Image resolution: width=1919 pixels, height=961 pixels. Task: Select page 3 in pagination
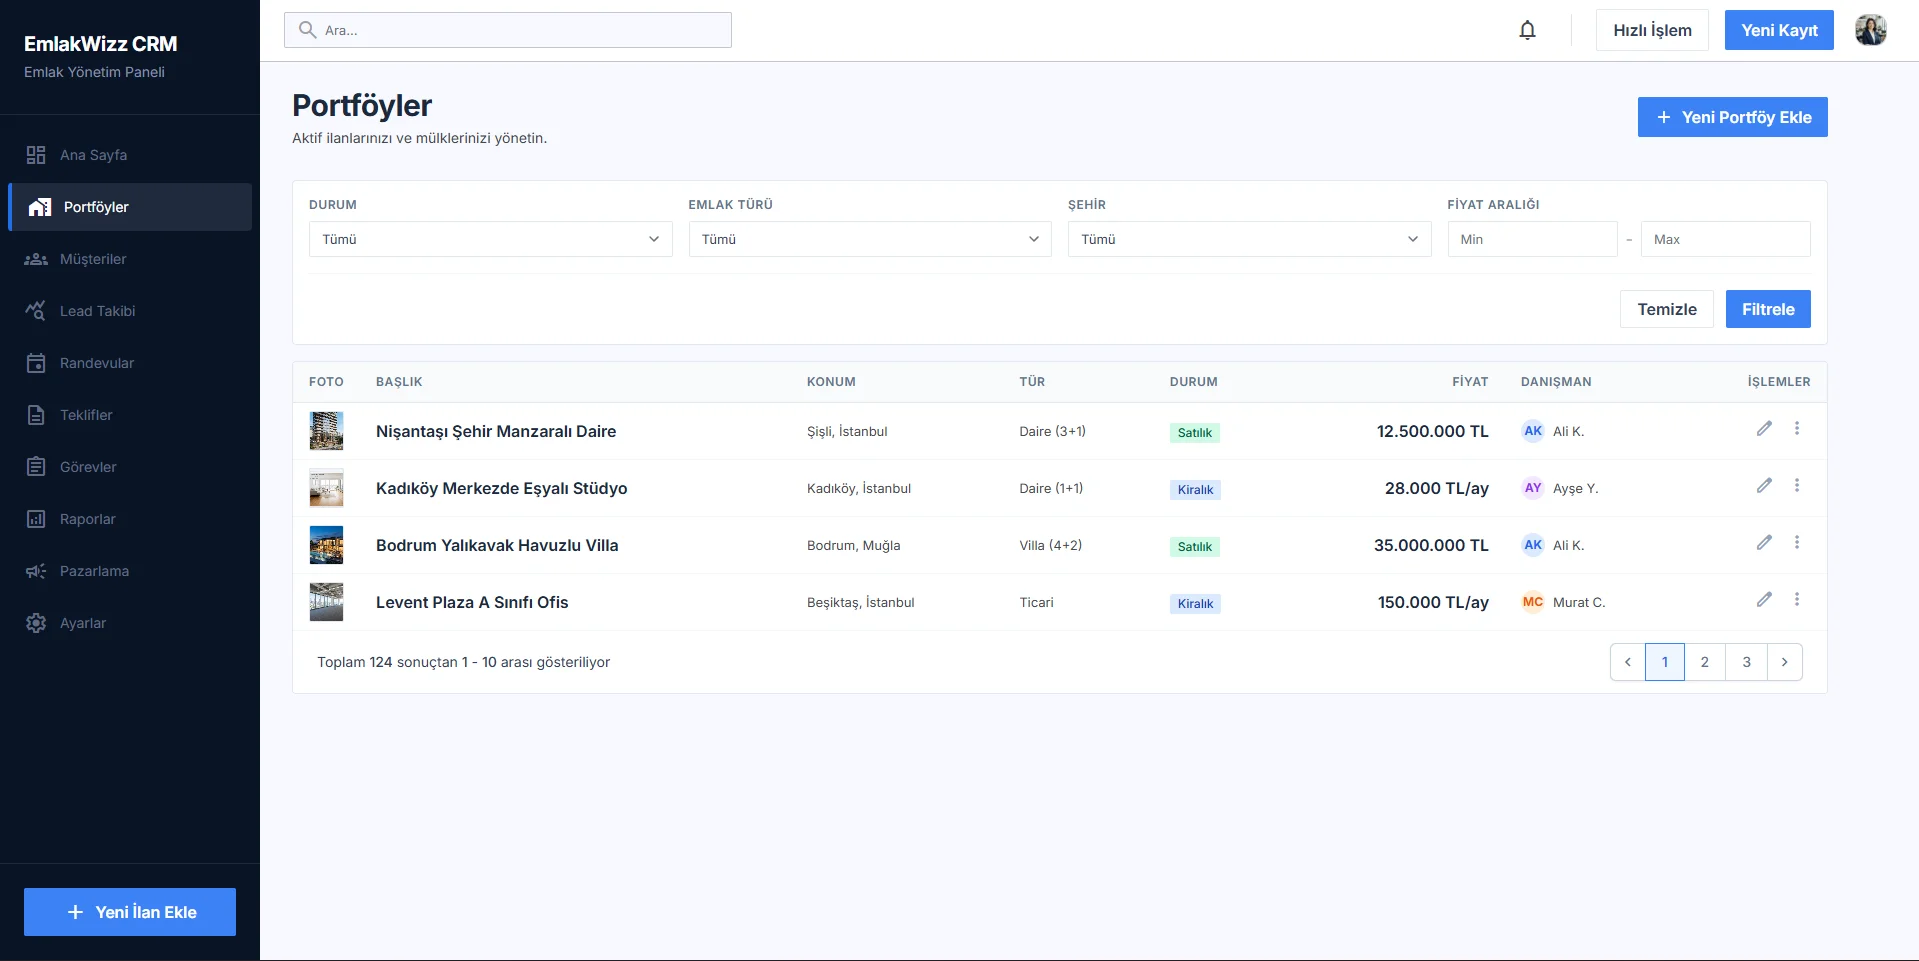[x=1747, y=662]
